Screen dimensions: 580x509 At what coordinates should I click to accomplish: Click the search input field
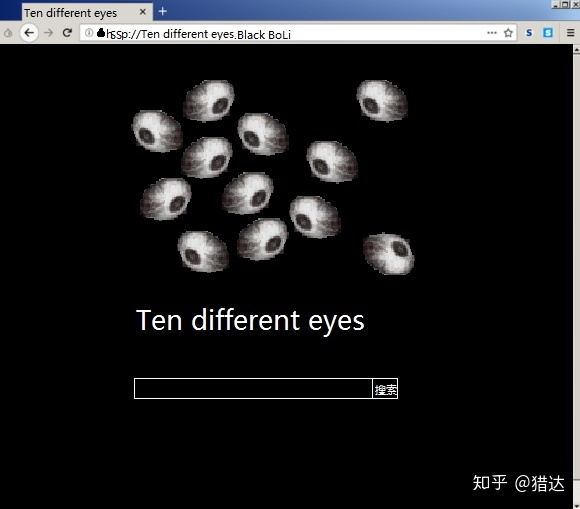(x=253, y=388)
